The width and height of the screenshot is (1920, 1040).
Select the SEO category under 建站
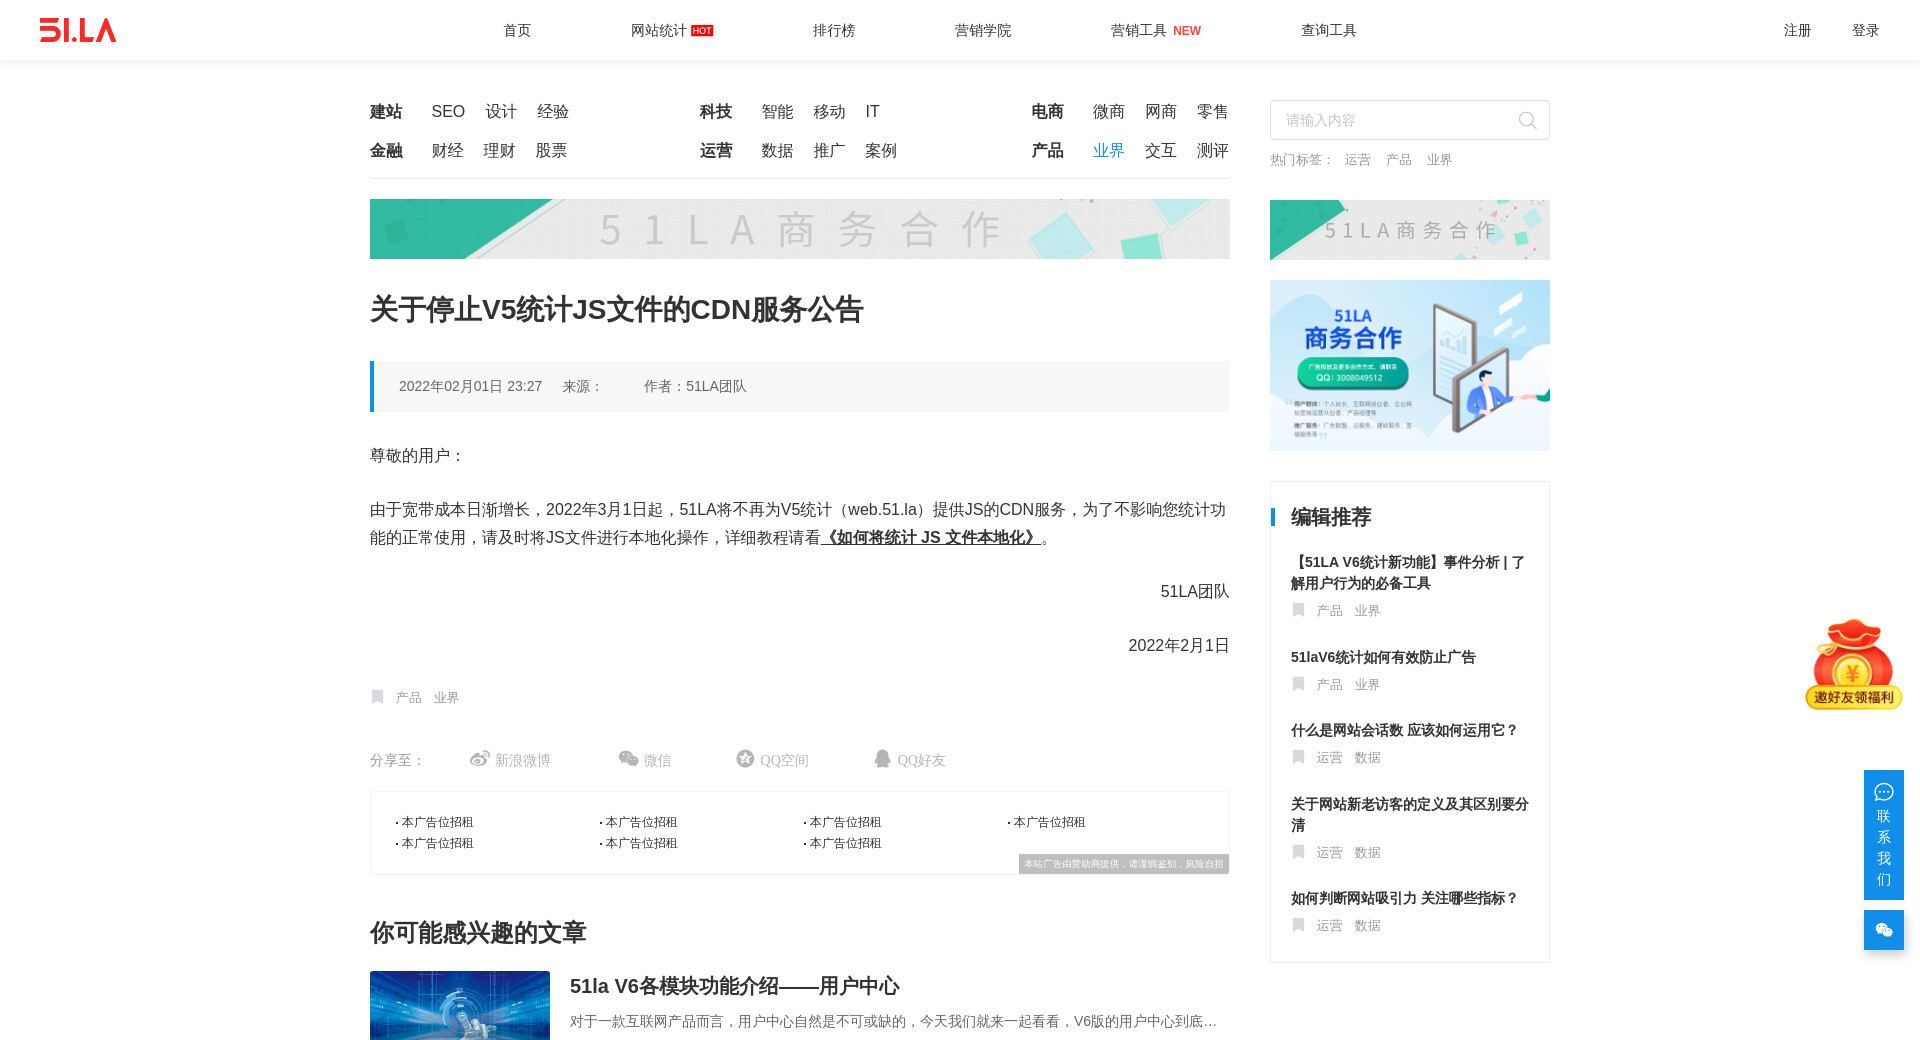click(448, 112)
